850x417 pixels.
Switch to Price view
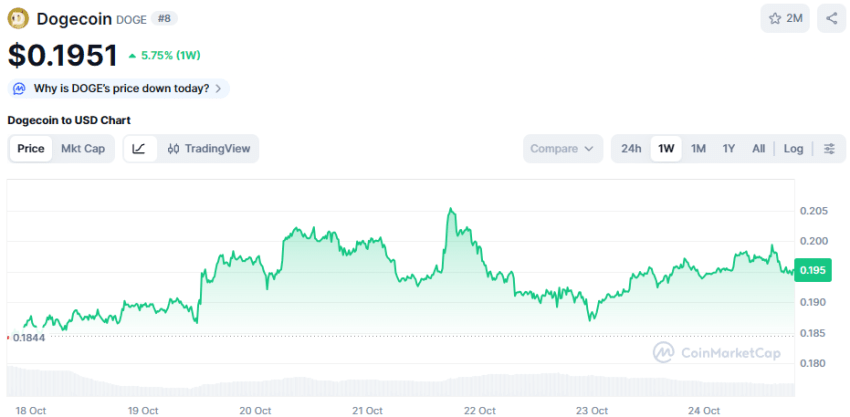[31, 149]
